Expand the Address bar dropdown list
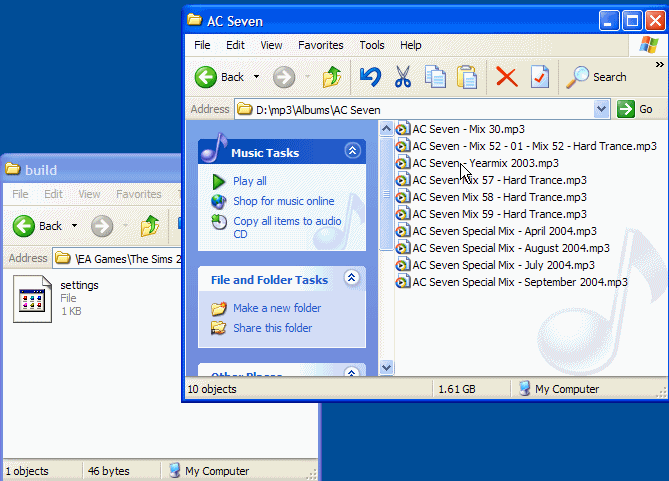Image resolution: width=669 pixels, height=481 pixels. (601, 109)
